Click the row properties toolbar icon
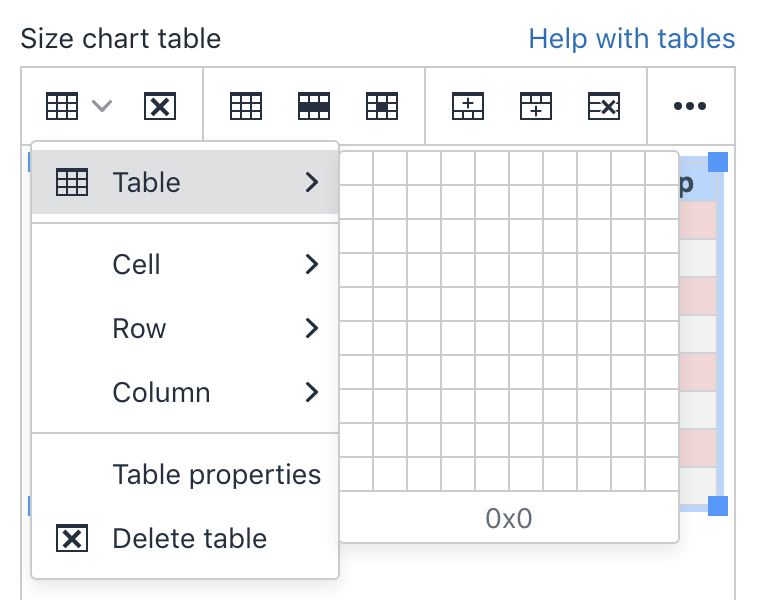This screenshot has height=600, width=760. (x=314, y=105)
